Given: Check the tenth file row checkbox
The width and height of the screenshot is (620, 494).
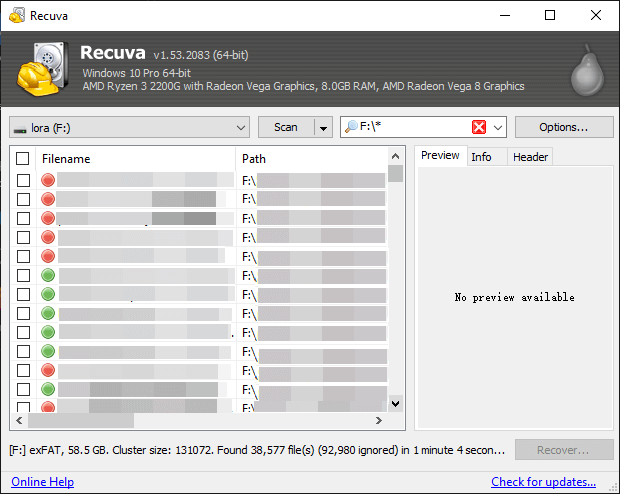Looking at the screenshot, I should (23, 351).
